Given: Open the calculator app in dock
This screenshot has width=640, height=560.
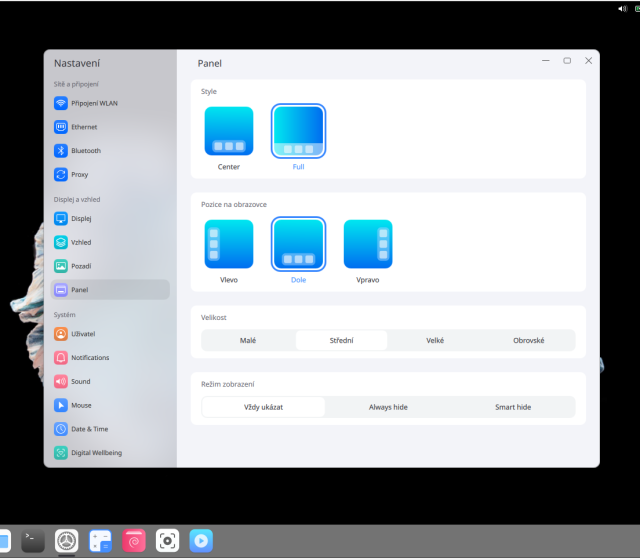Looking at the screenshot, I should (x=100, y=541).
